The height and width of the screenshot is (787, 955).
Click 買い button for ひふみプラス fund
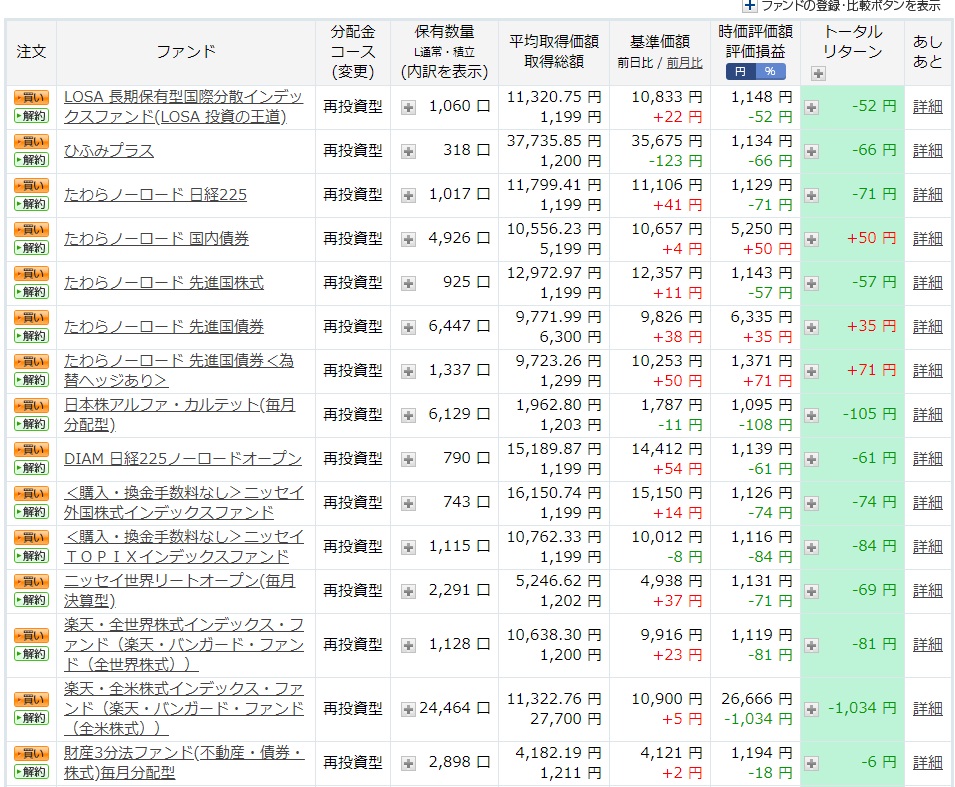click(31, 142)
